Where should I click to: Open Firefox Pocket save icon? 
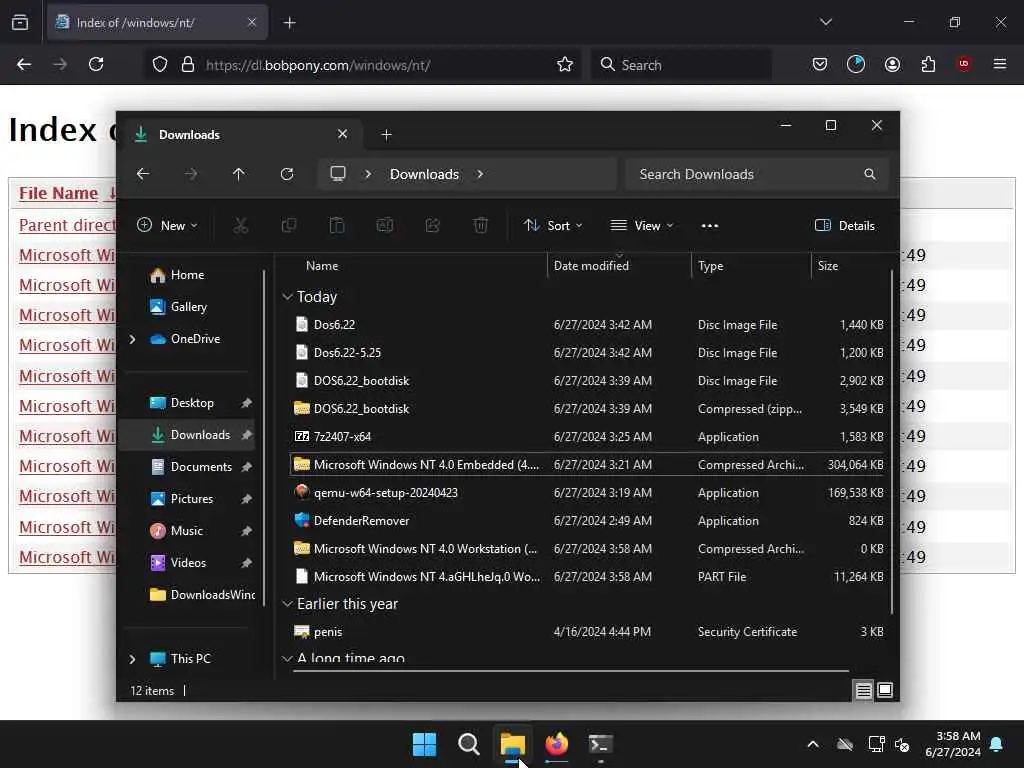coord(820,64)
